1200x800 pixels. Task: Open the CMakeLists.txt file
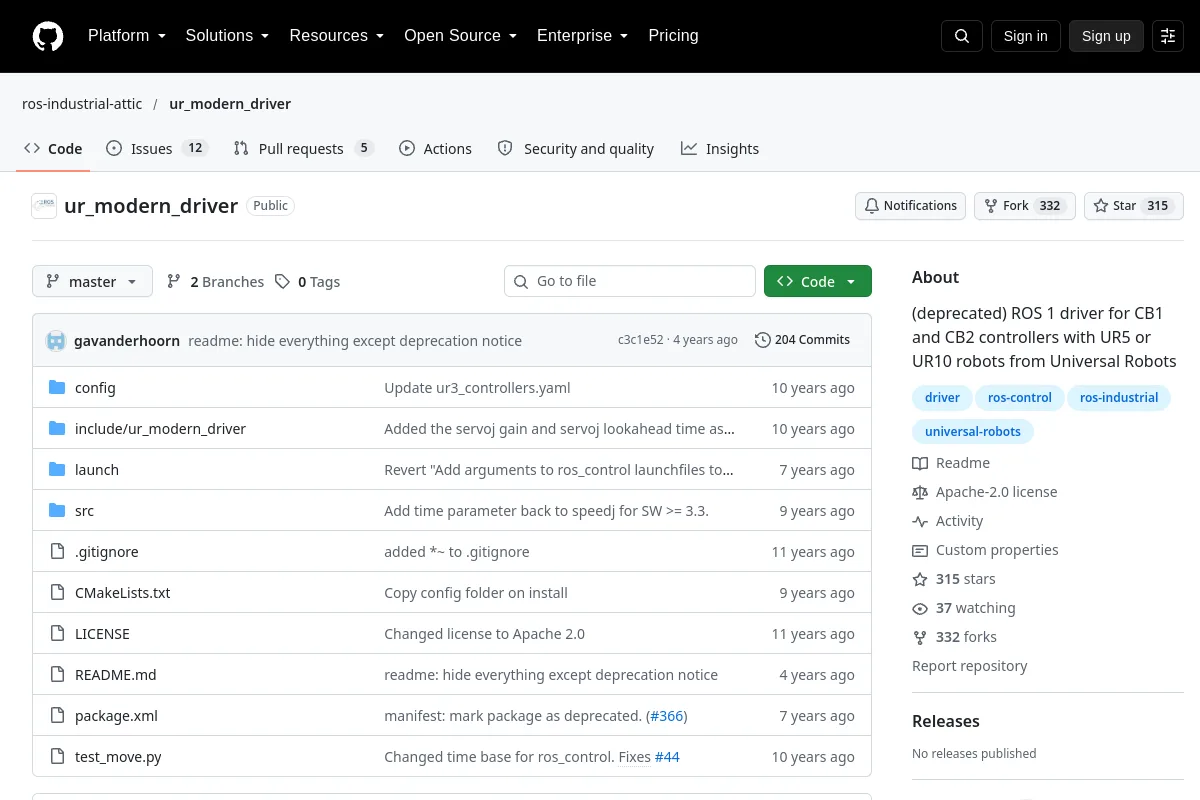pyautogui.click(x=122, y=592)
